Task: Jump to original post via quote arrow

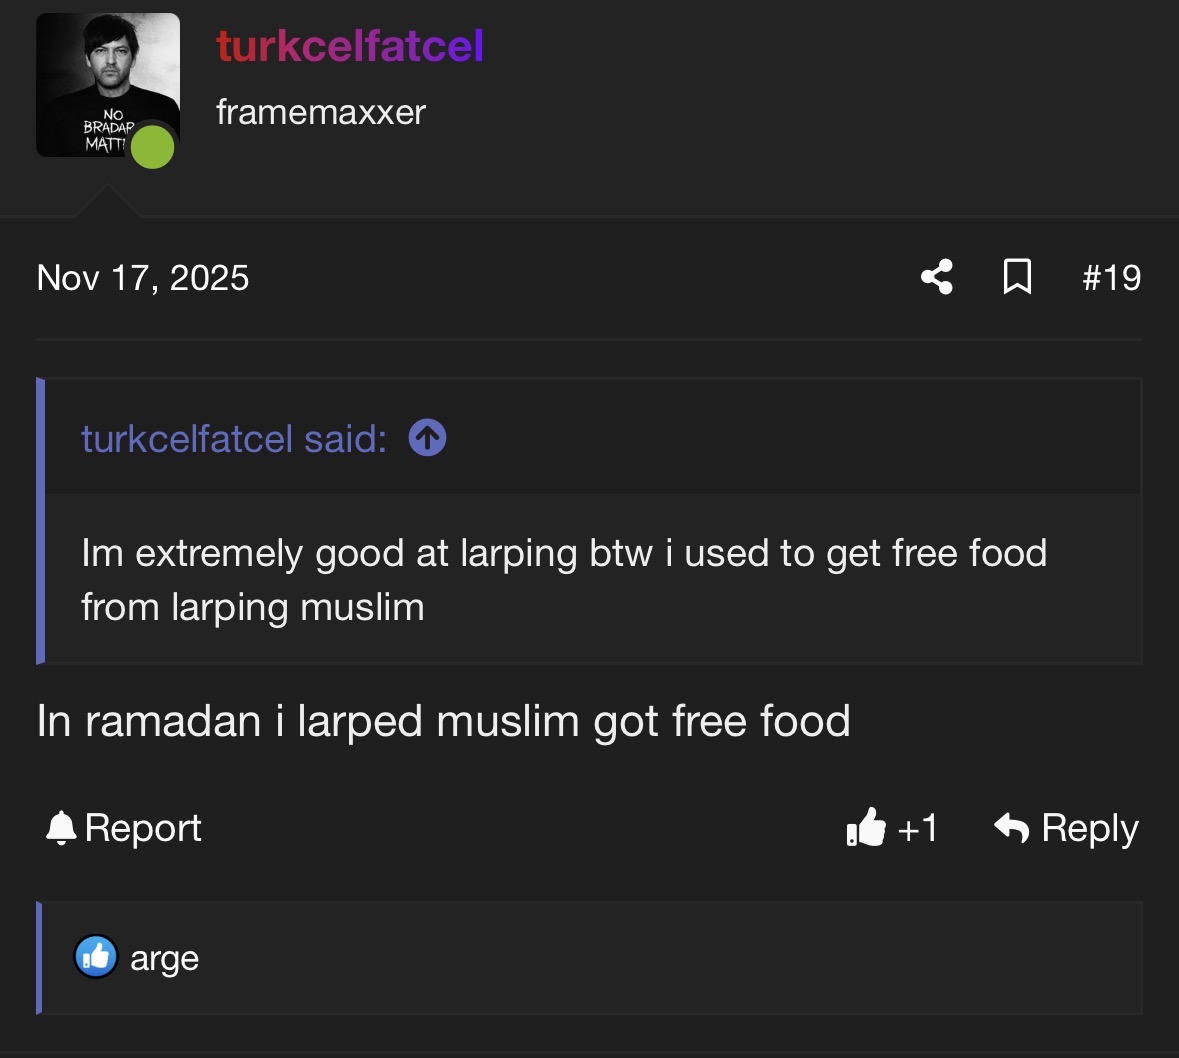Action: point(427,438)
